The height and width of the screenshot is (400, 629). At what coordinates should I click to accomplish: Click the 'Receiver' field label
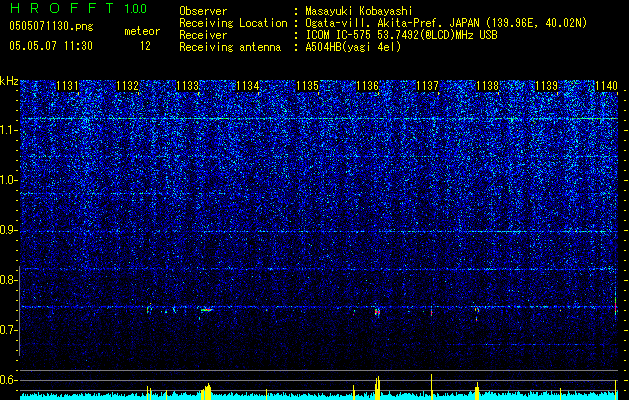[x=203, y=35]
